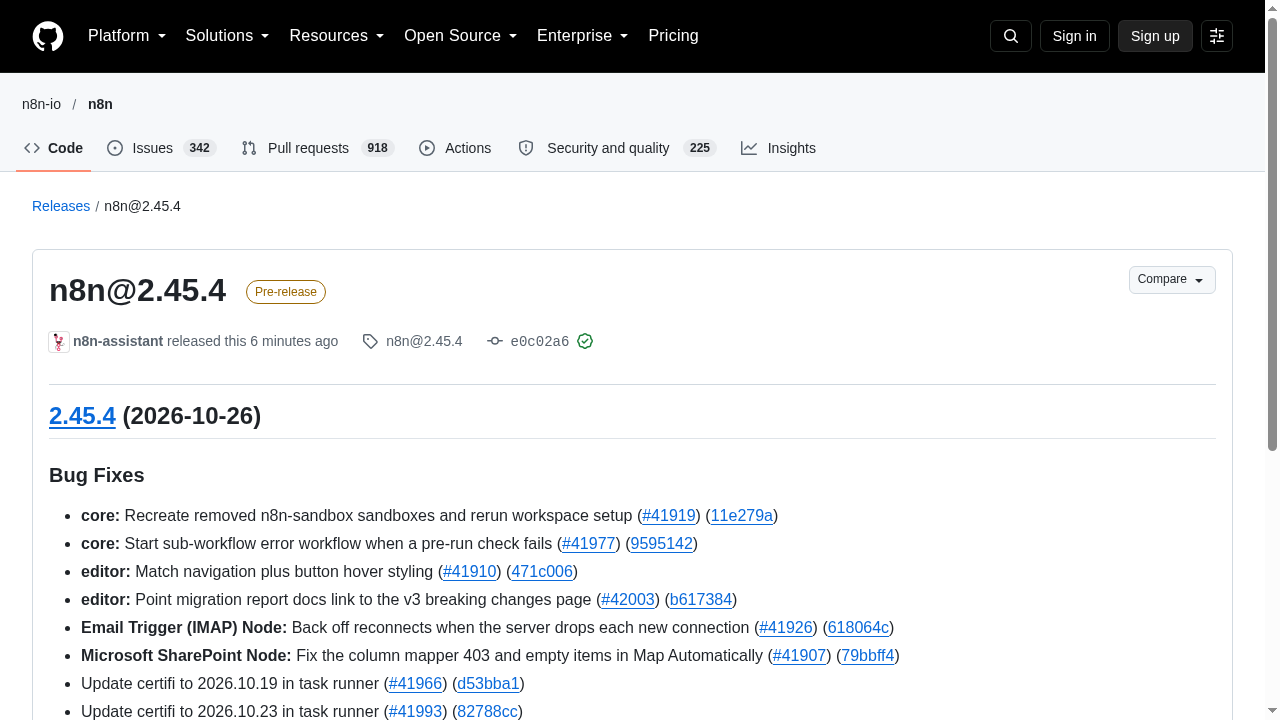Click the Sign in button
This screenshot has width=1280, height=720.
tap(1075, 36)
